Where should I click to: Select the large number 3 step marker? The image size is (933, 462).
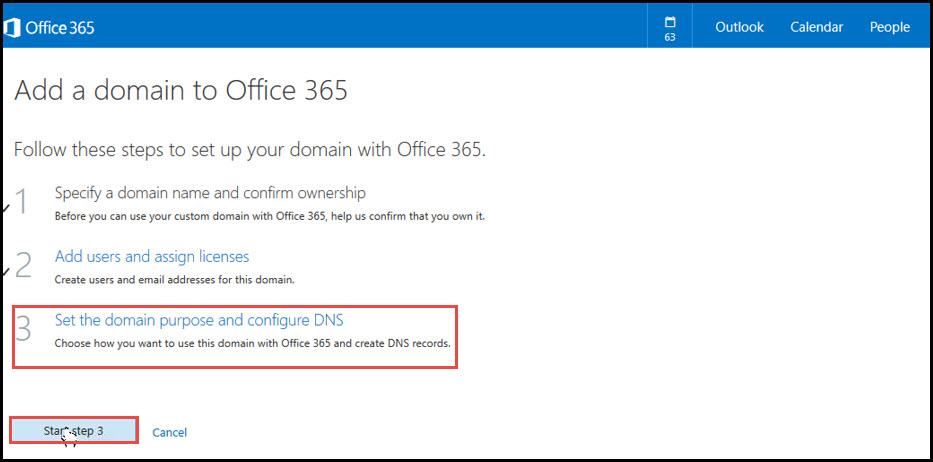coord(23,329)
